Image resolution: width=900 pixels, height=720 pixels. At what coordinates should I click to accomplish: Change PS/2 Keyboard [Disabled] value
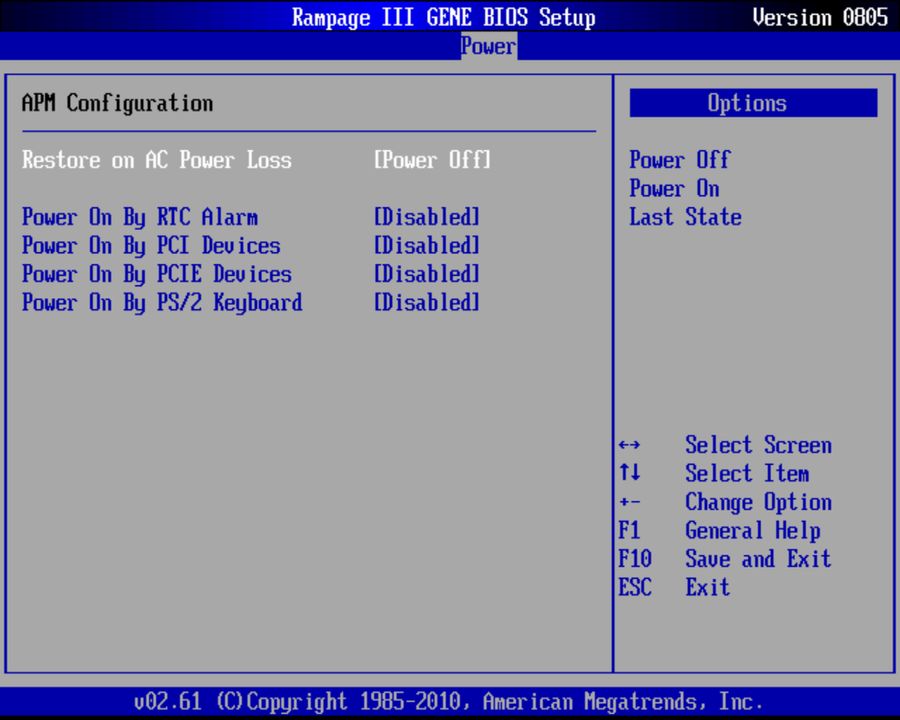pyautogui.click(x=426, y=303)
